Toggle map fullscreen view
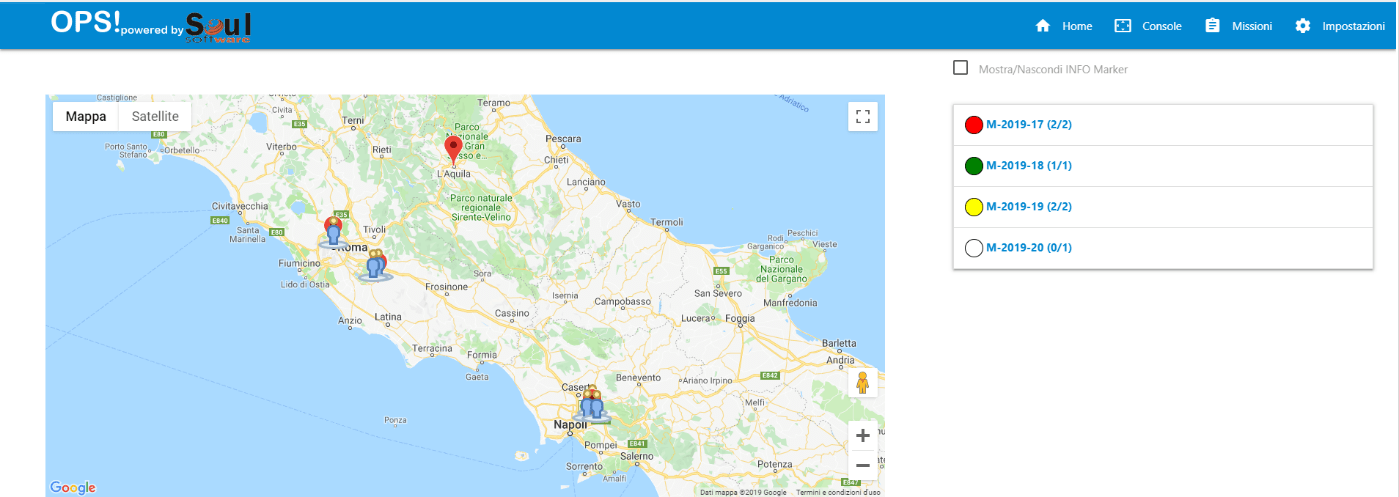This screenshot has height=497, width=1399. pyautogui.click(x=863, y=116)
